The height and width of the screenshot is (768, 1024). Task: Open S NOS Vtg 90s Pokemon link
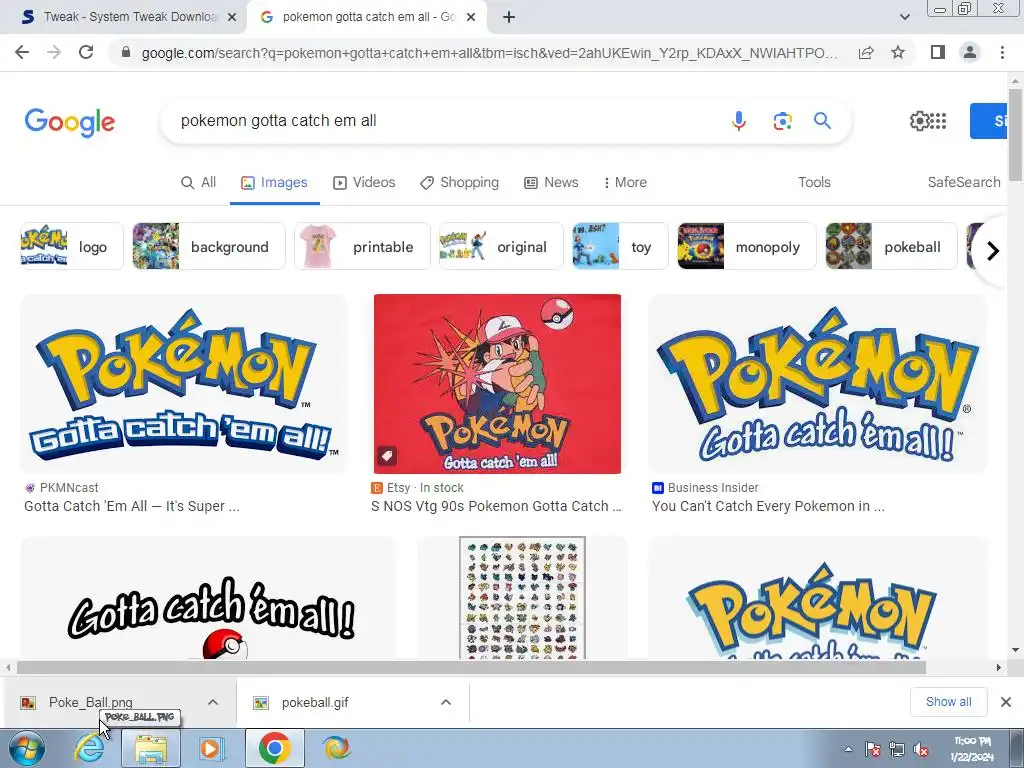pos(496,506)
